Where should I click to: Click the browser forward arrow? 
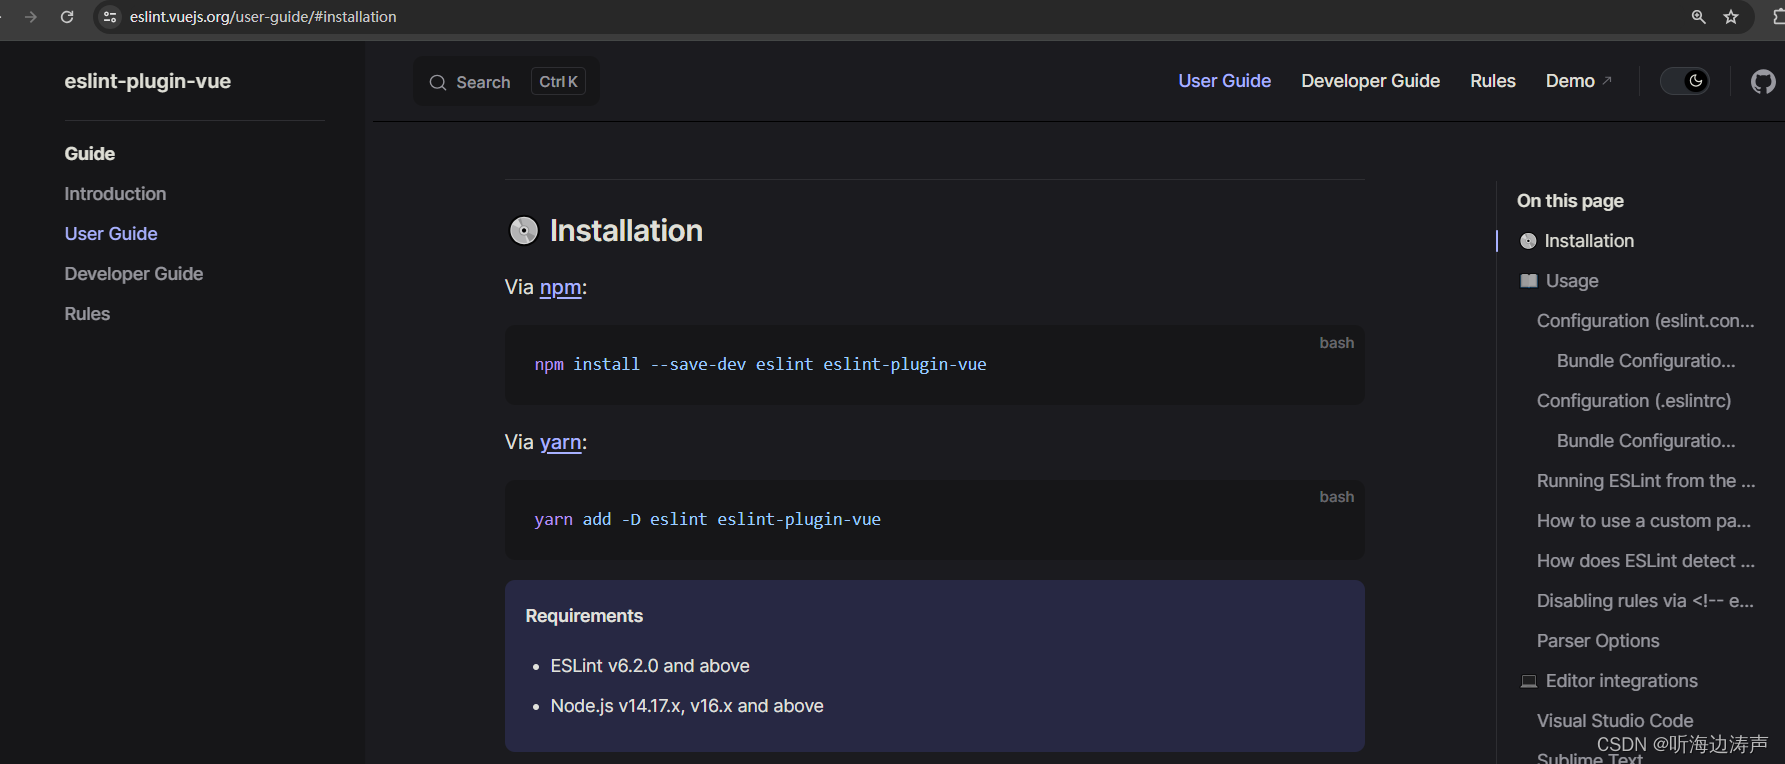click(x=31, y=17)
